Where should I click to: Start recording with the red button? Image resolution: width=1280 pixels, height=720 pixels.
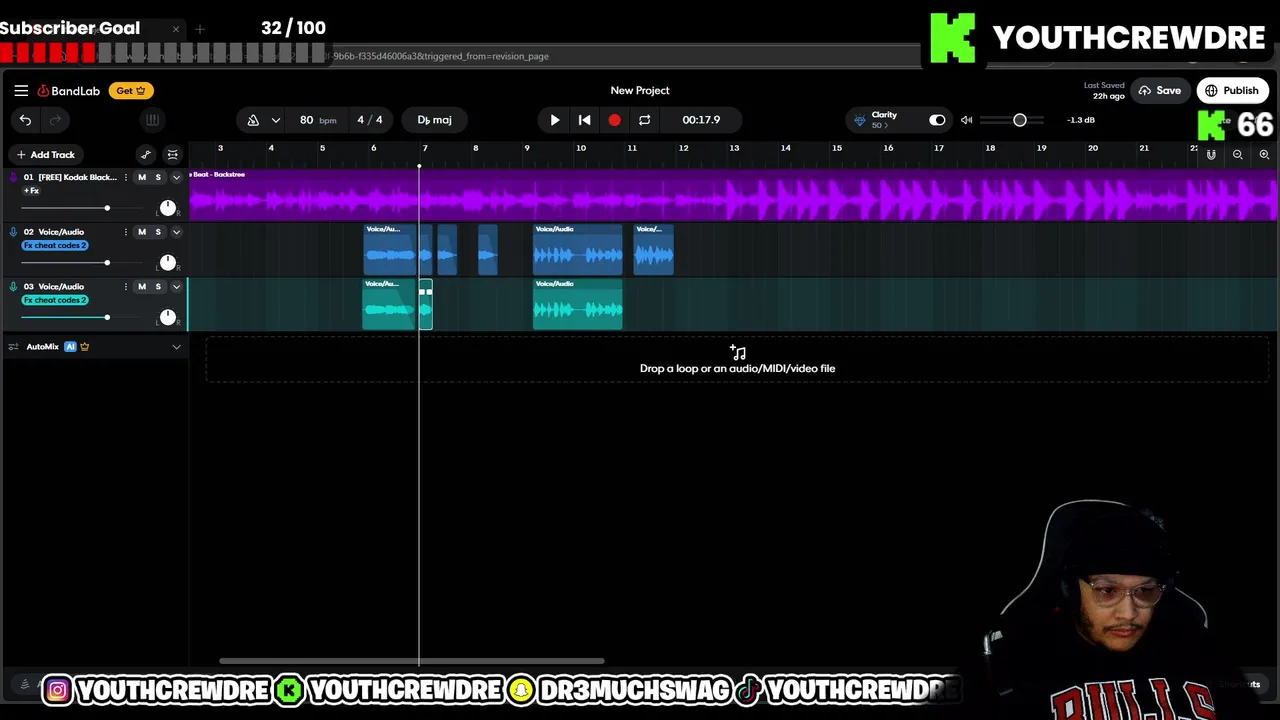pyautogui.click(x=614, y=120)
